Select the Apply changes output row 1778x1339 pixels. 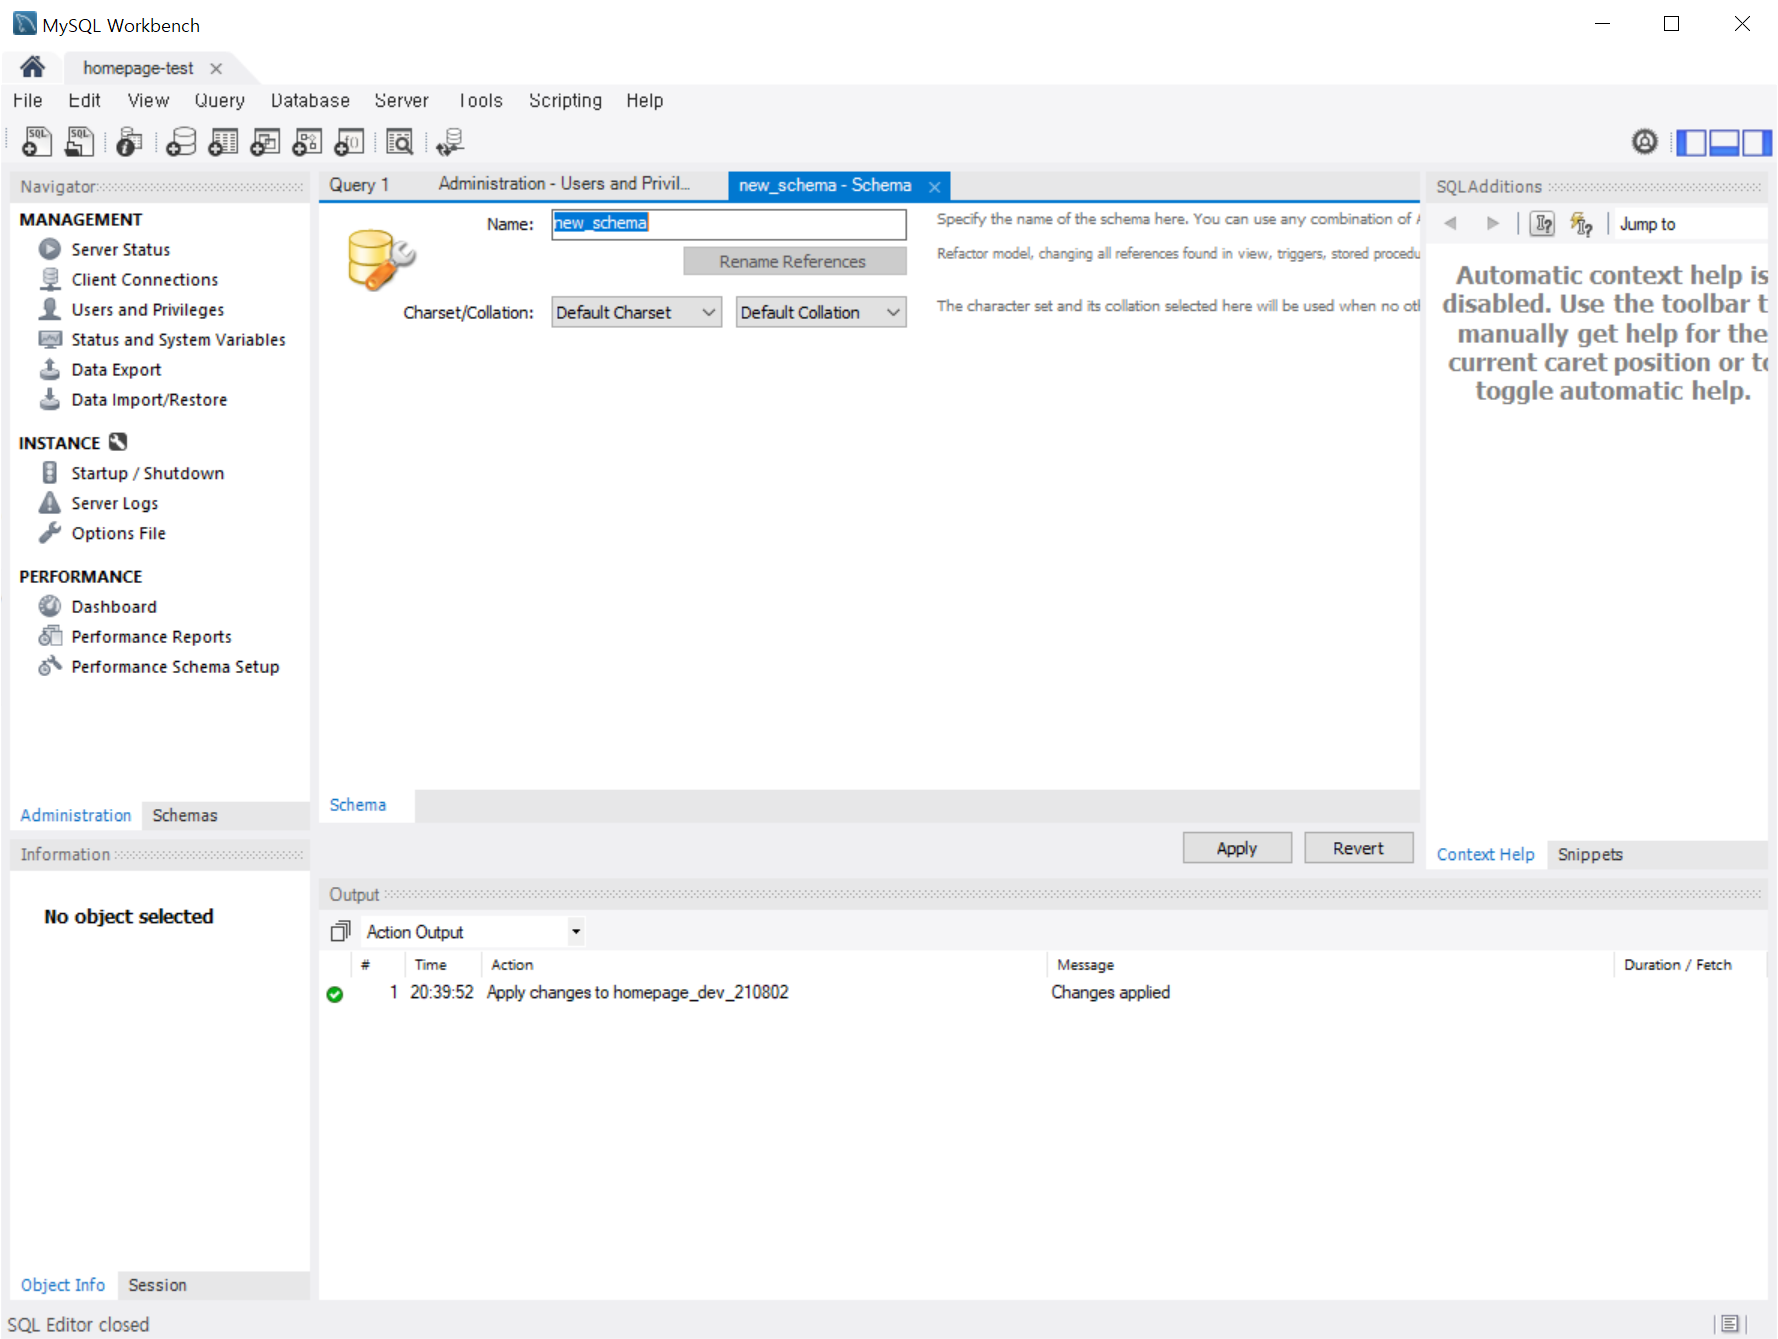tap(1043, 992)
